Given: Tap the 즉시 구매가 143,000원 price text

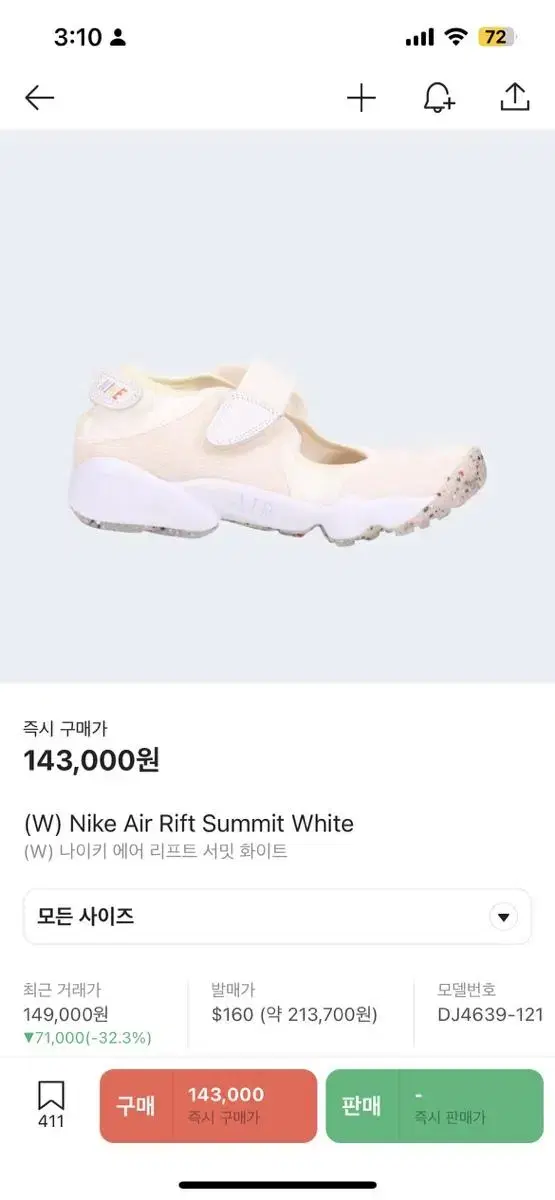Looking at the screenshot, I should 92,761.
